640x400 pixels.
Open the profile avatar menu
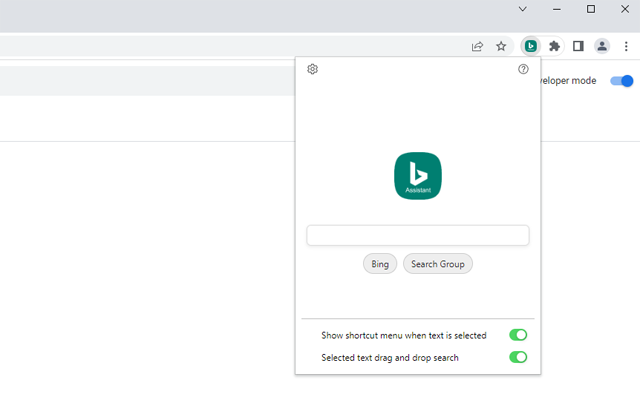(x=602, y=46)
